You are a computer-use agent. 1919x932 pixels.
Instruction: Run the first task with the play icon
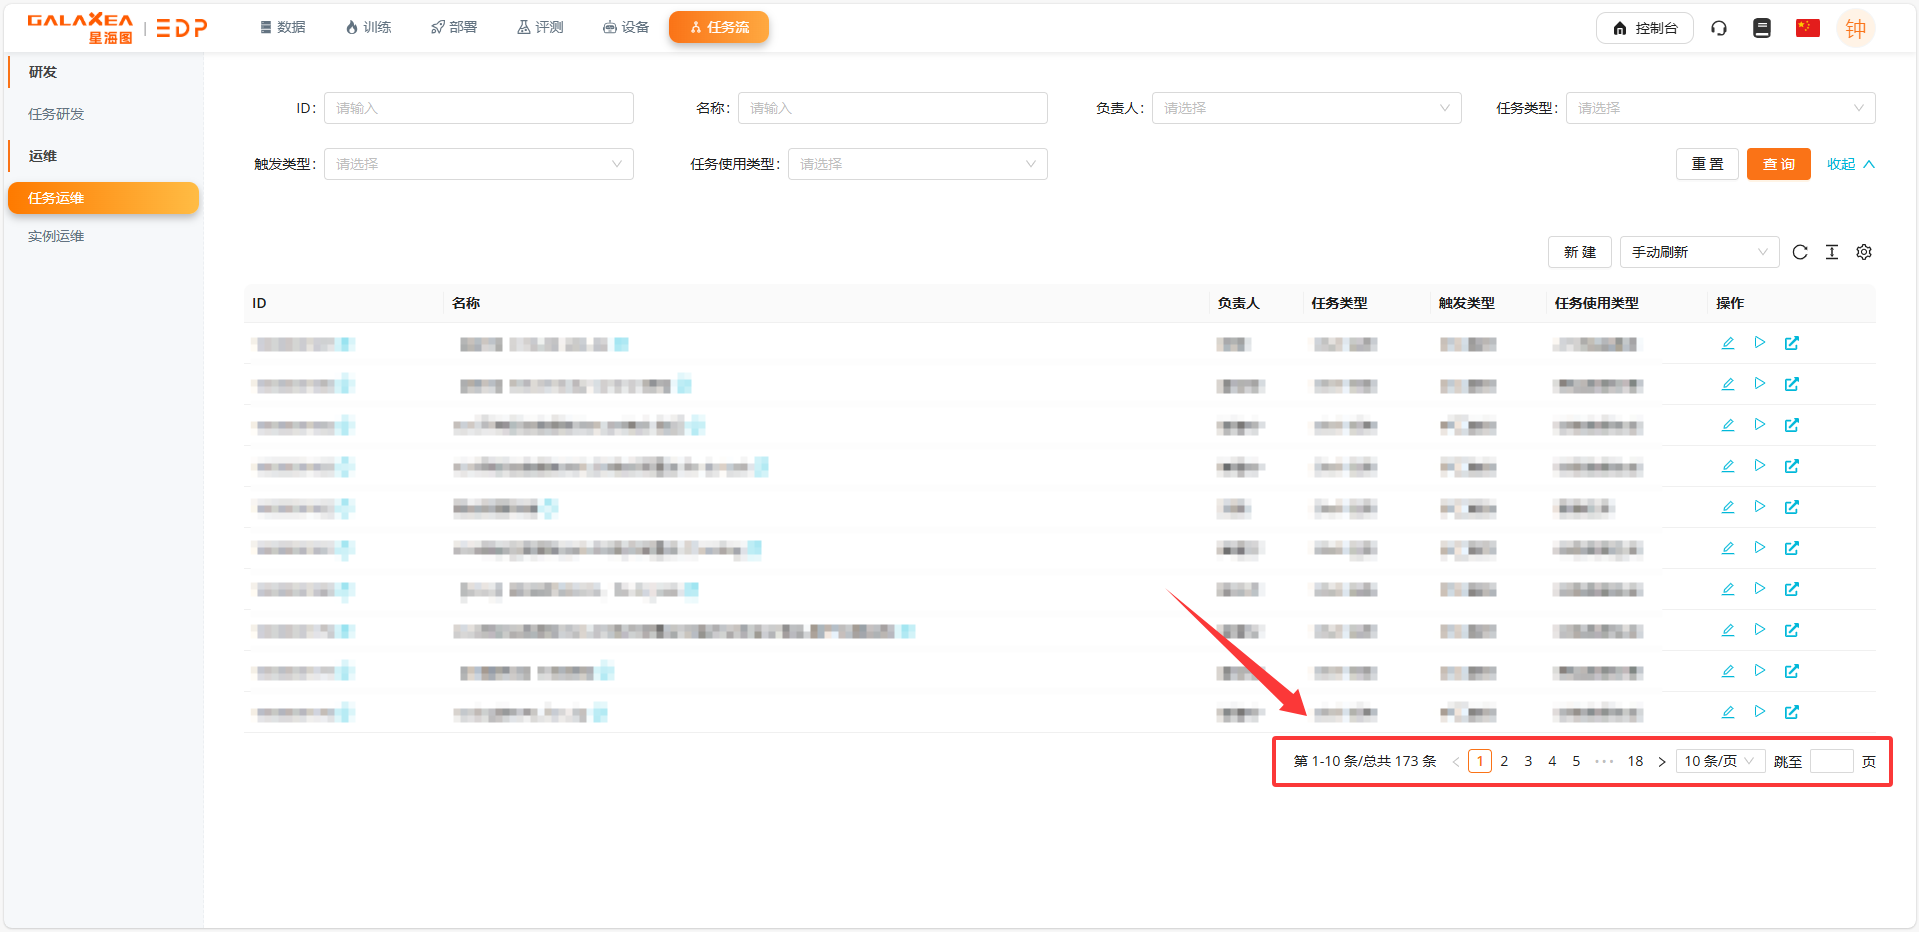point(1760,342)
